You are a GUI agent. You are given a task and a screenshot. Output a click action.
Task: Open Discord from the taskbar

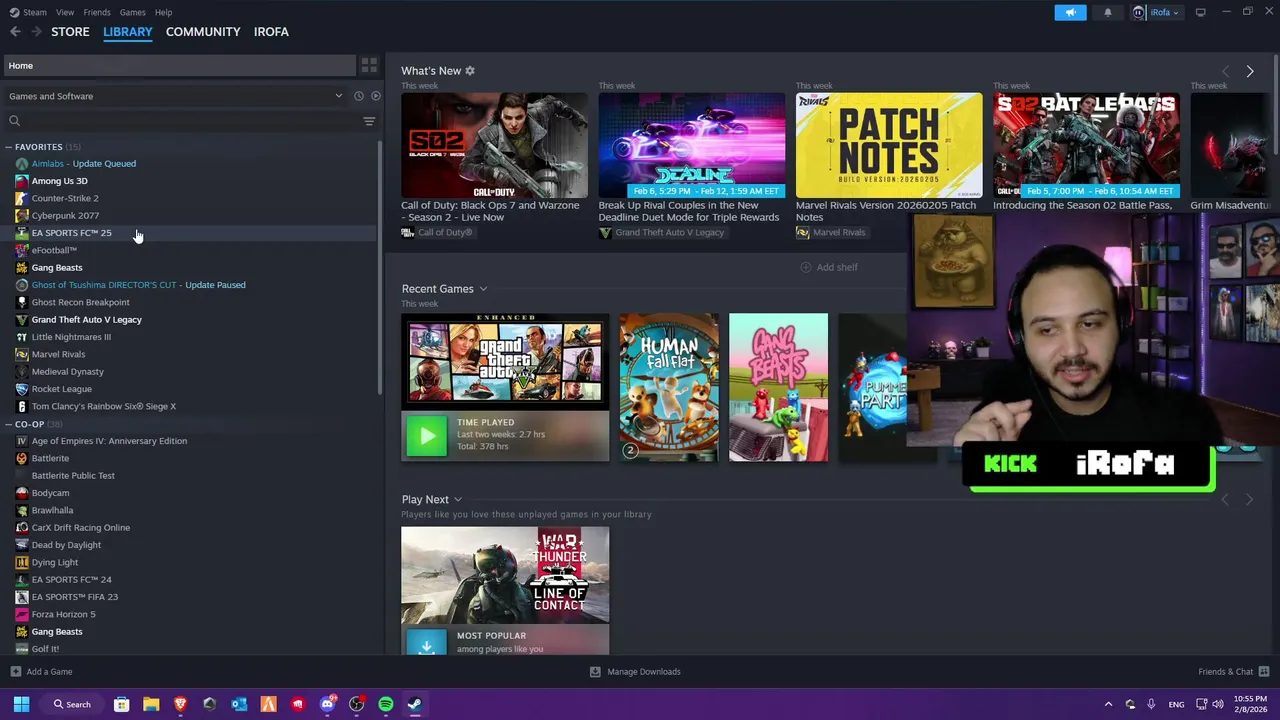tap(327, 704)
